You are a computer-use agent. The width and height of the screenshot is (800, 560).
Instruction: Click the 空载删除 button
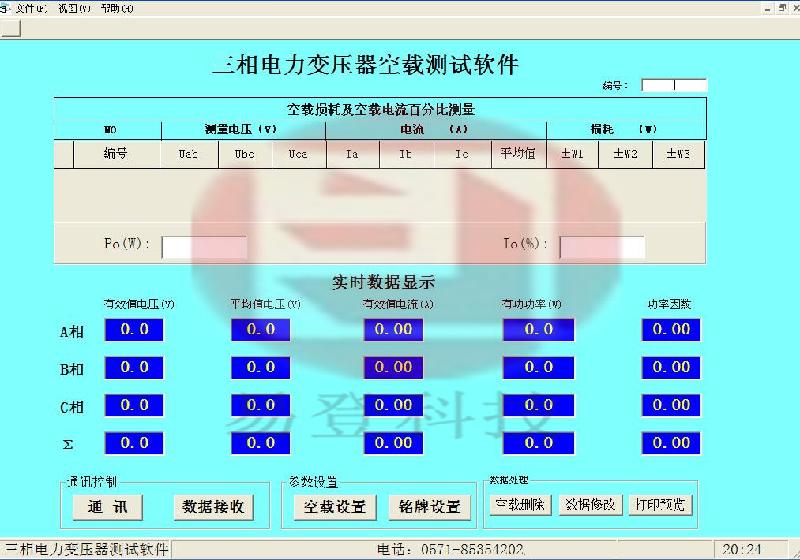520,505
